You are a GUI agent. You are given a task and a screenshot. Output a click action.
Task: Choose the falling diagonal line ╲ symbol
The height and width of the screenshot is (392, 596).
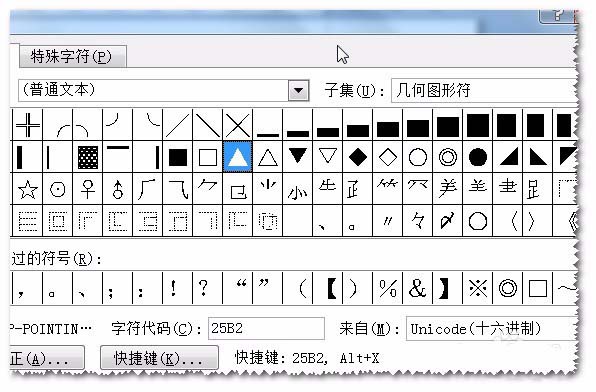coord(208,125)
